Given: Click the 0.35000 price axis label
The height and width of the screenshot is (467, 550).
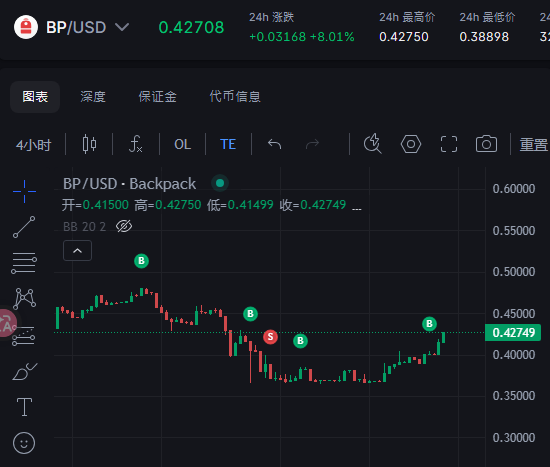Looking at the screenshot, I should pyautogui.click(x=514, y=396).
